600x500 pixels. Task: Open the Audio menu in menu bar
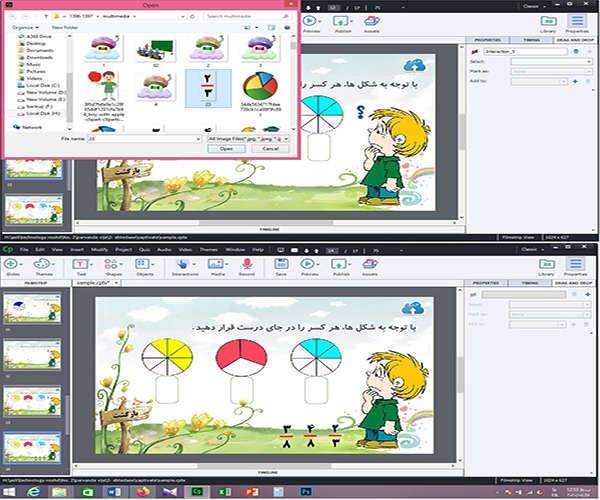click(164, 248)
